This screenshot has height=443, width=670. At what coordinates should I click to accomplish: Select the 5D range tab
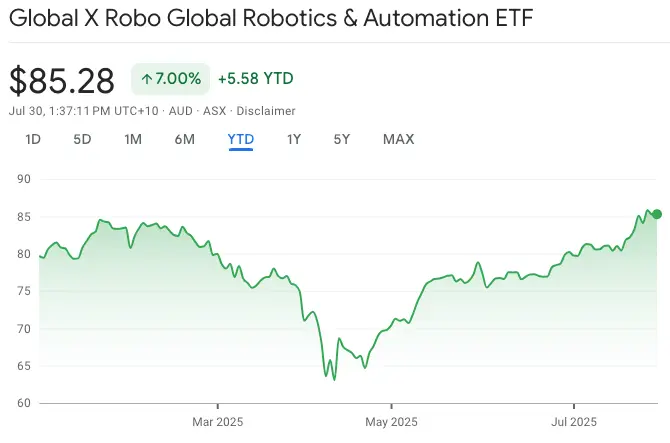click(x=82, y=139)
